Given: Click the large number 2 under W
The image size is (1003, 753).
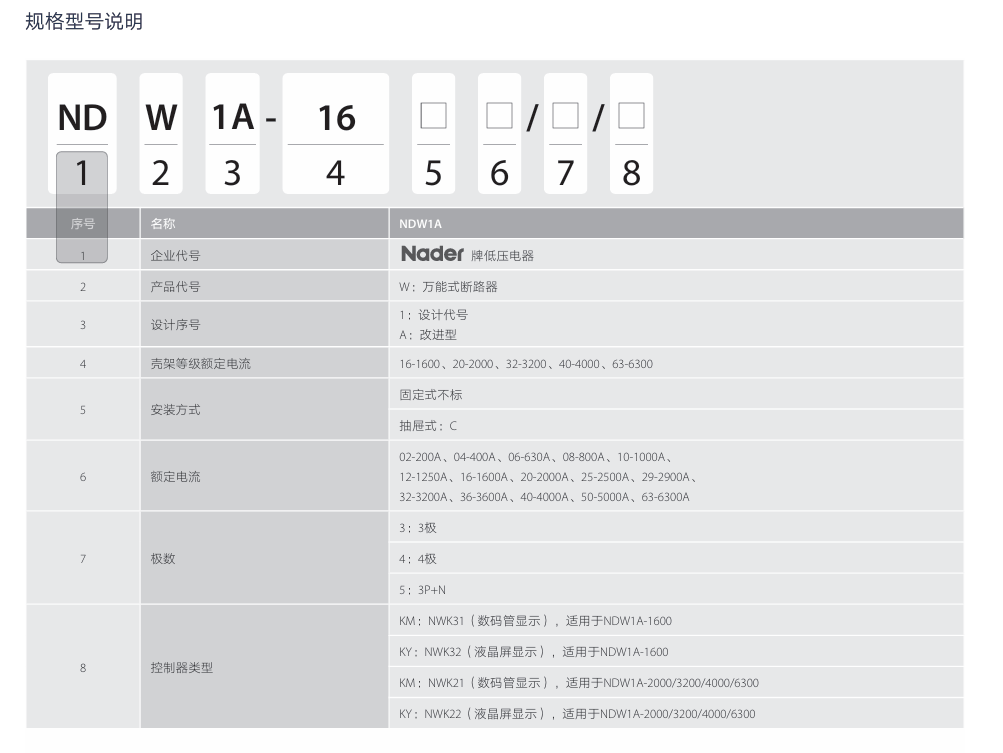Looking at the screenshot, I should tap(161, 173).
